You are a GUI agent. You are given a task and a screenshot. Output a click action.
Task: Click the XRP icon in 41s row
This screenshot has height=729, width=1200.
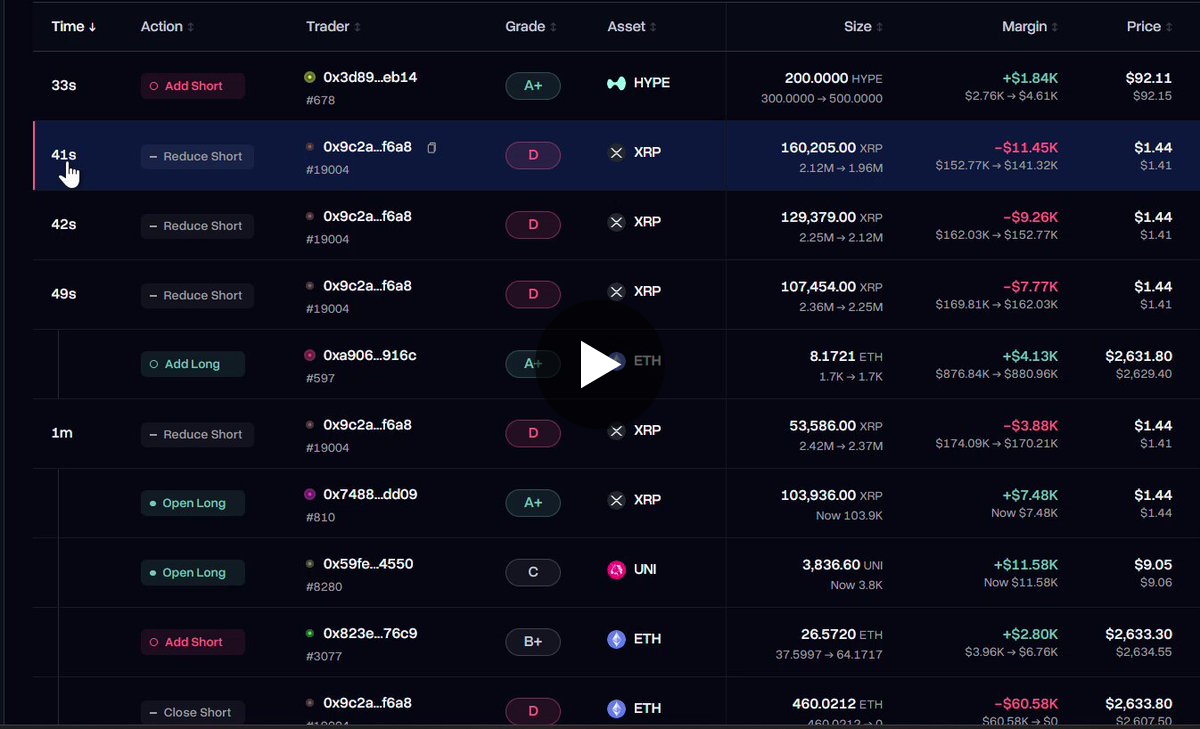click(x=617, y=153)
